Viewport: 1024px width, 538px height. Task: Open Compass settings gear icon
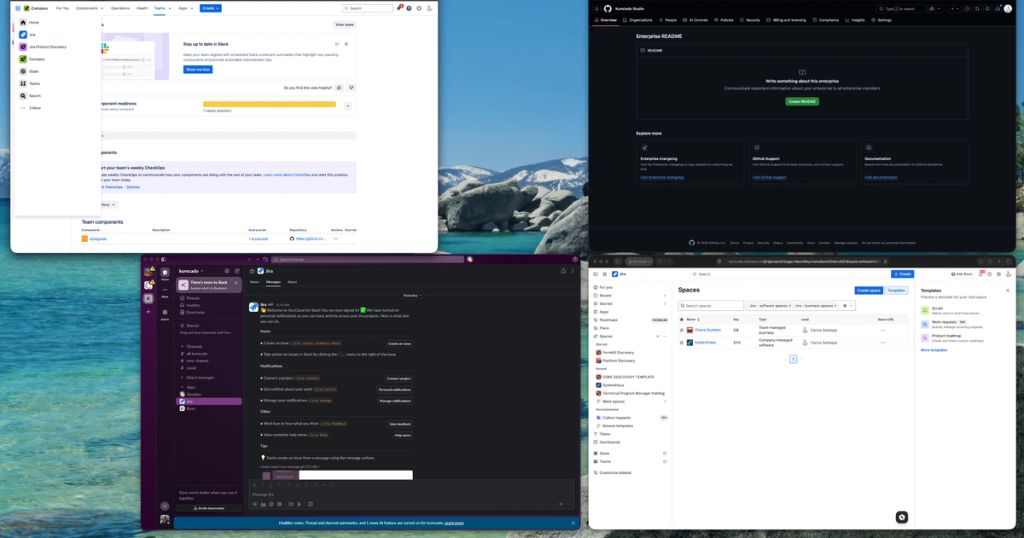(x=419, y=8)
